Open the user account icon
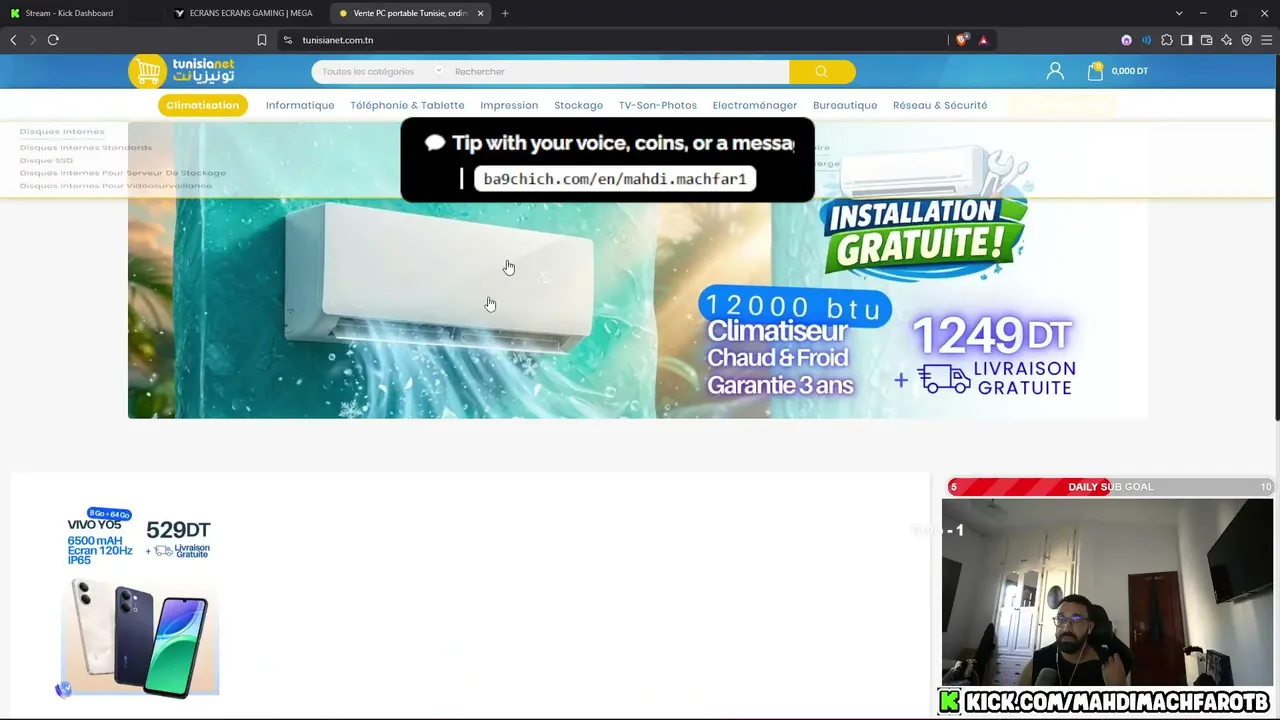This screenshot has width=1280, height=720. click(x=1055, y=71)
